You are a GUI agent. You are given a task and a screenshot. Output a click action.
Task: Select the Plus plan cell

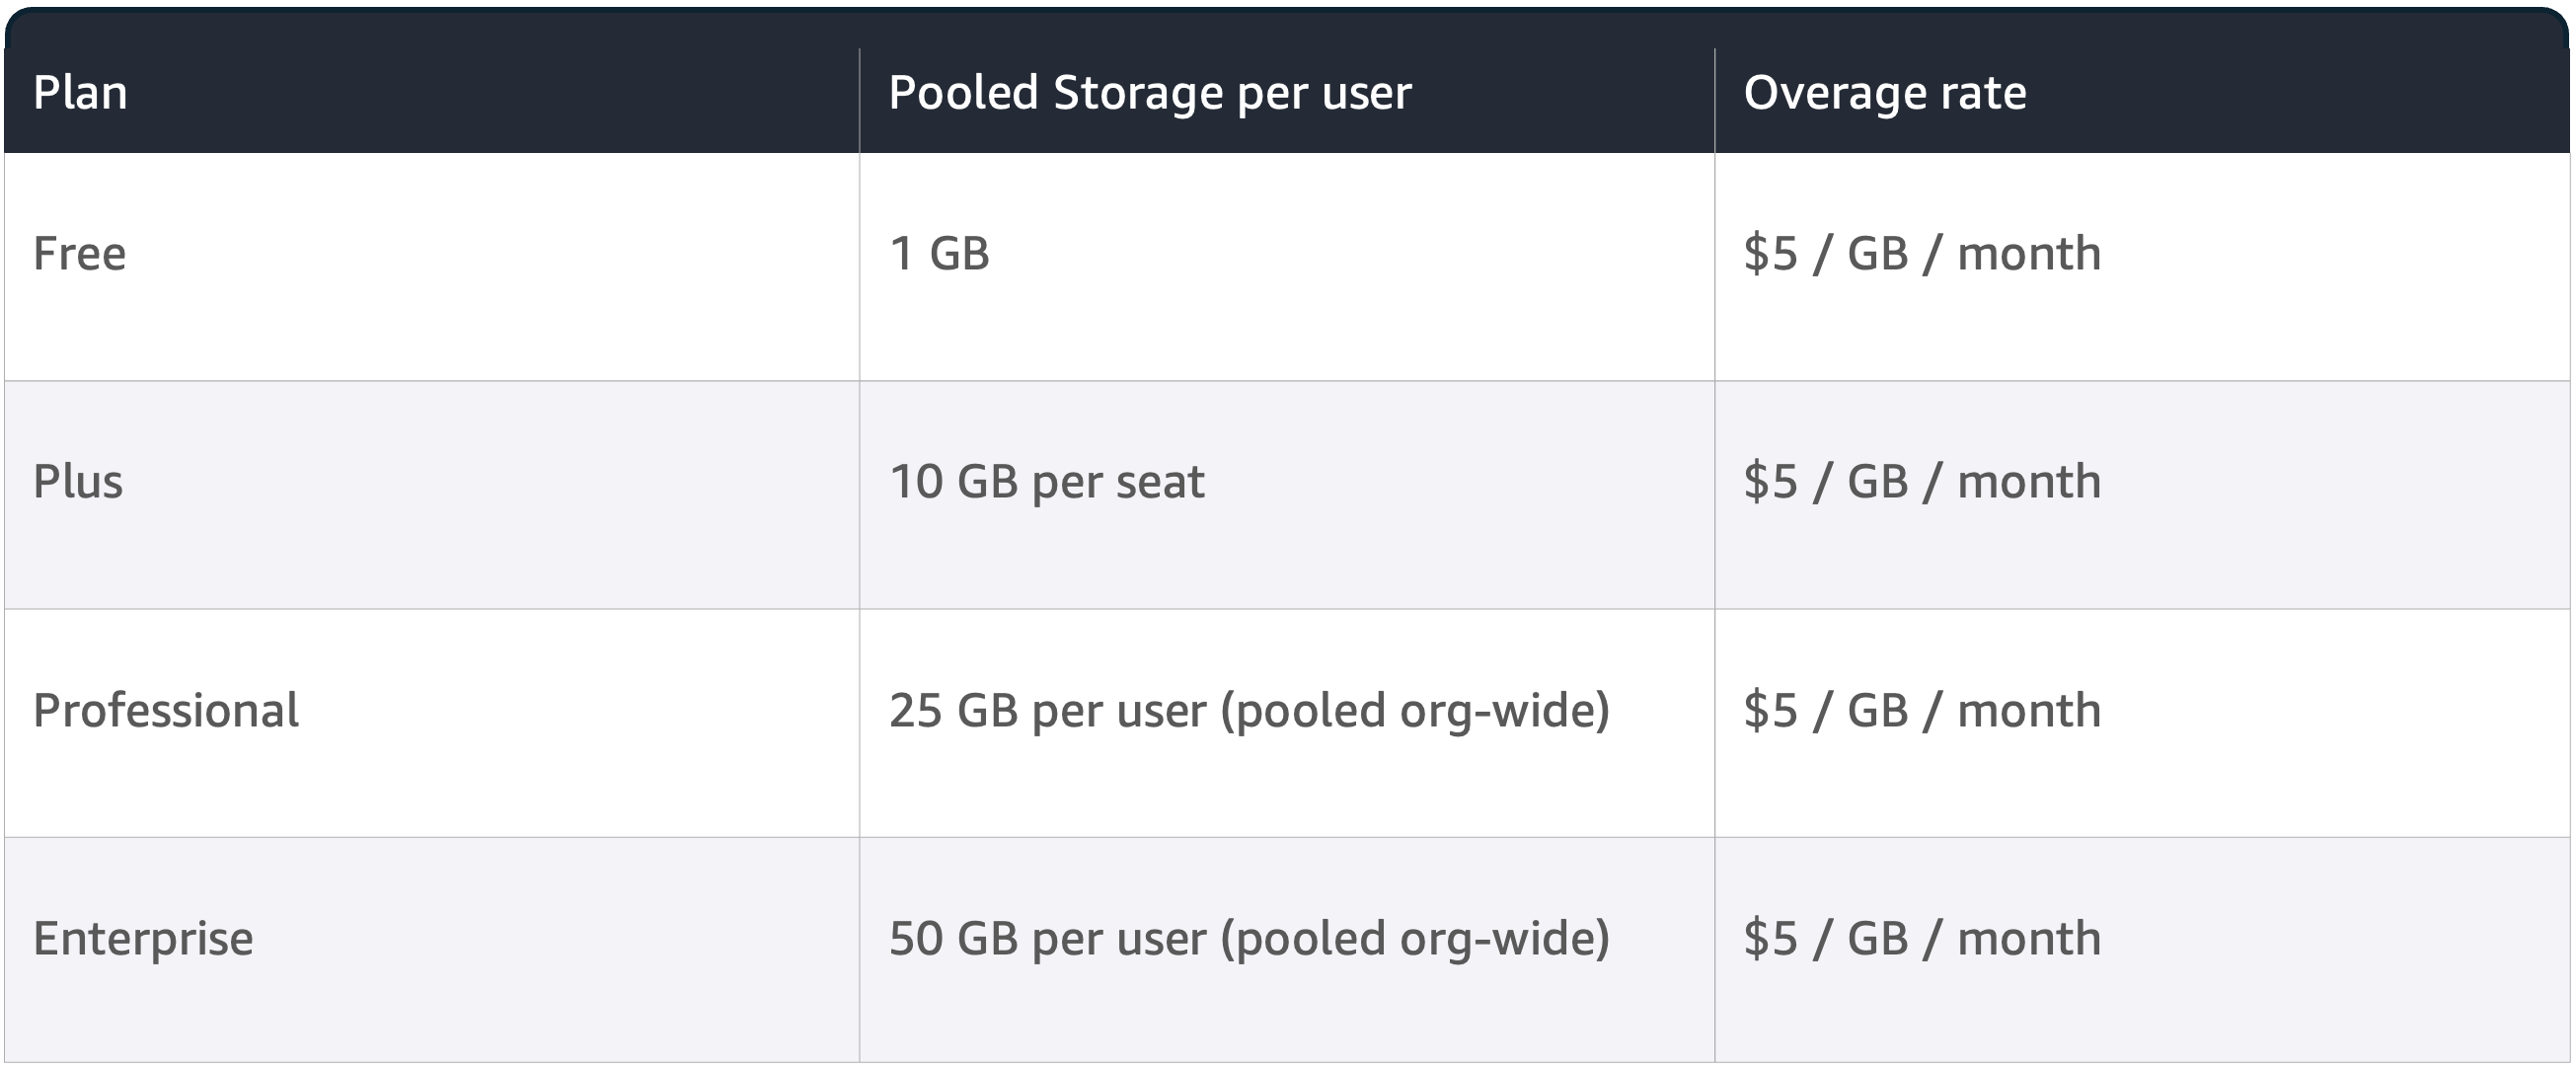tap(78, 481)
